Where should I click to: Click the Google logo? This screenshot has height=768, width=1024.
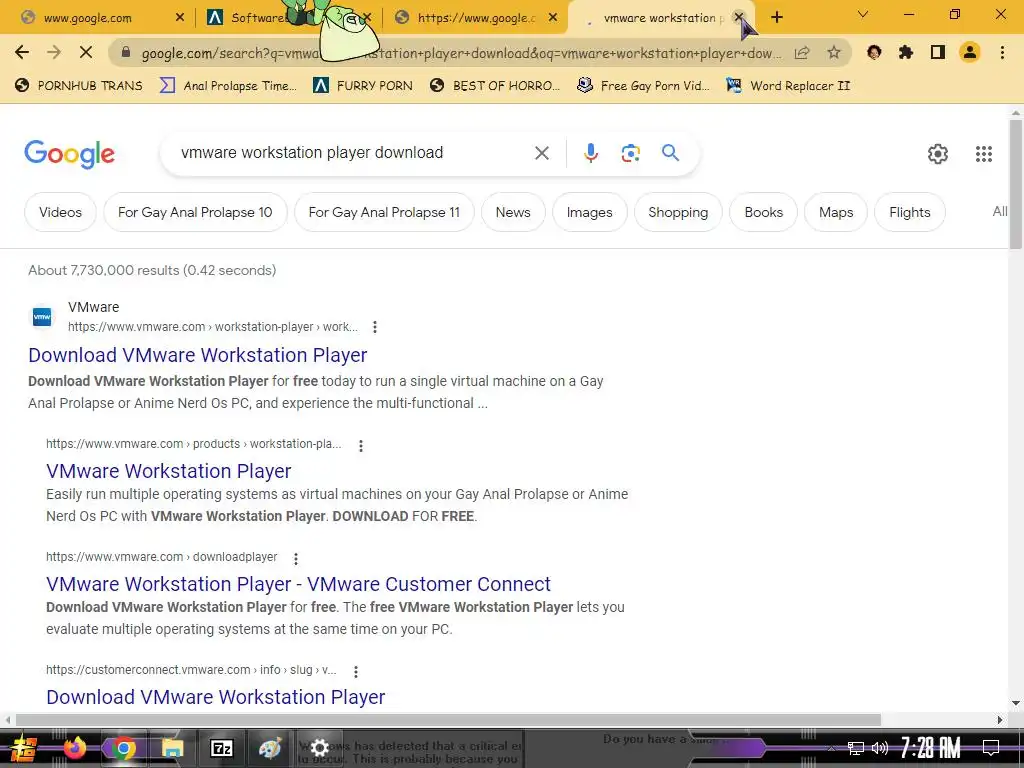[69, 154]
